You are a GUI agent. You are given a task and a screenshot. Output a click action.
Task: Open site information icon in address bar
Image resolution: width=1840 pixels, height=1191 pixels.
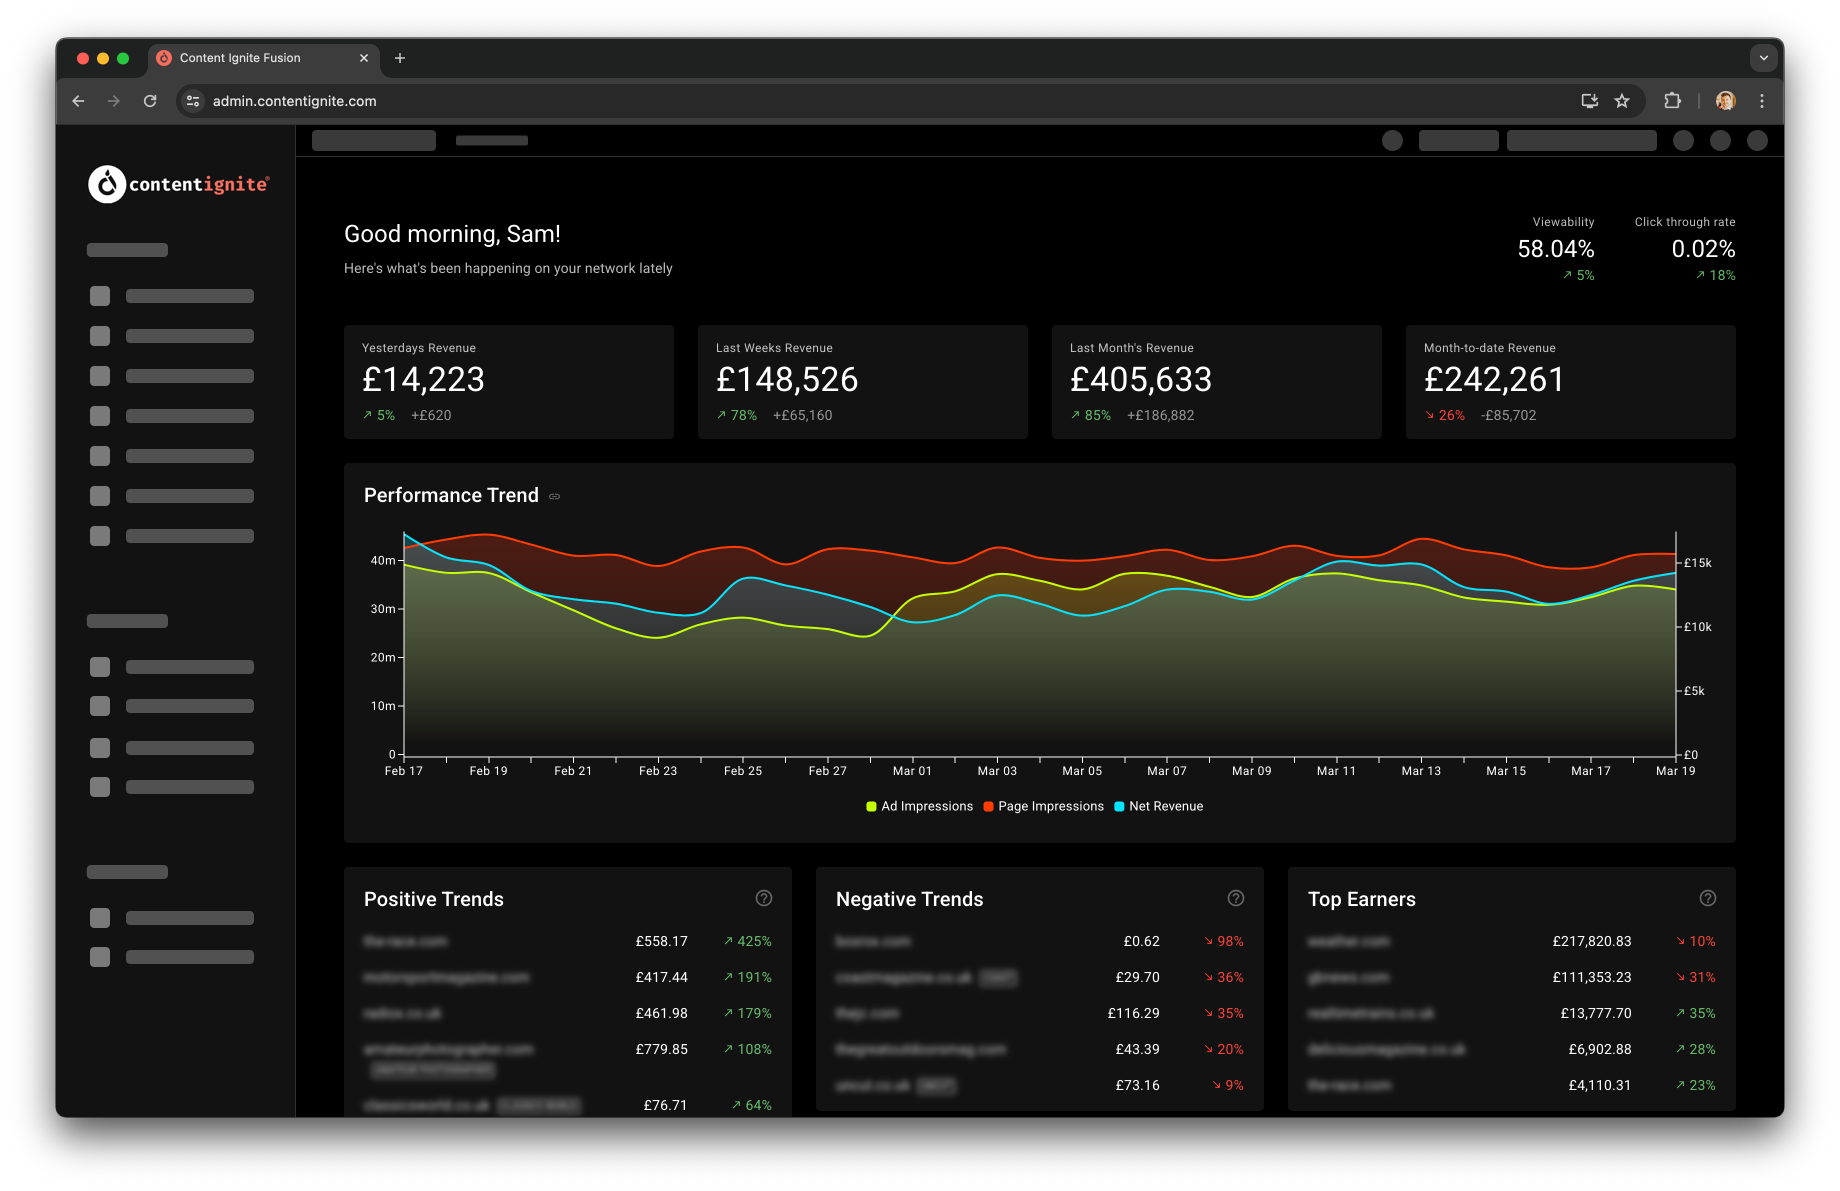194,101
